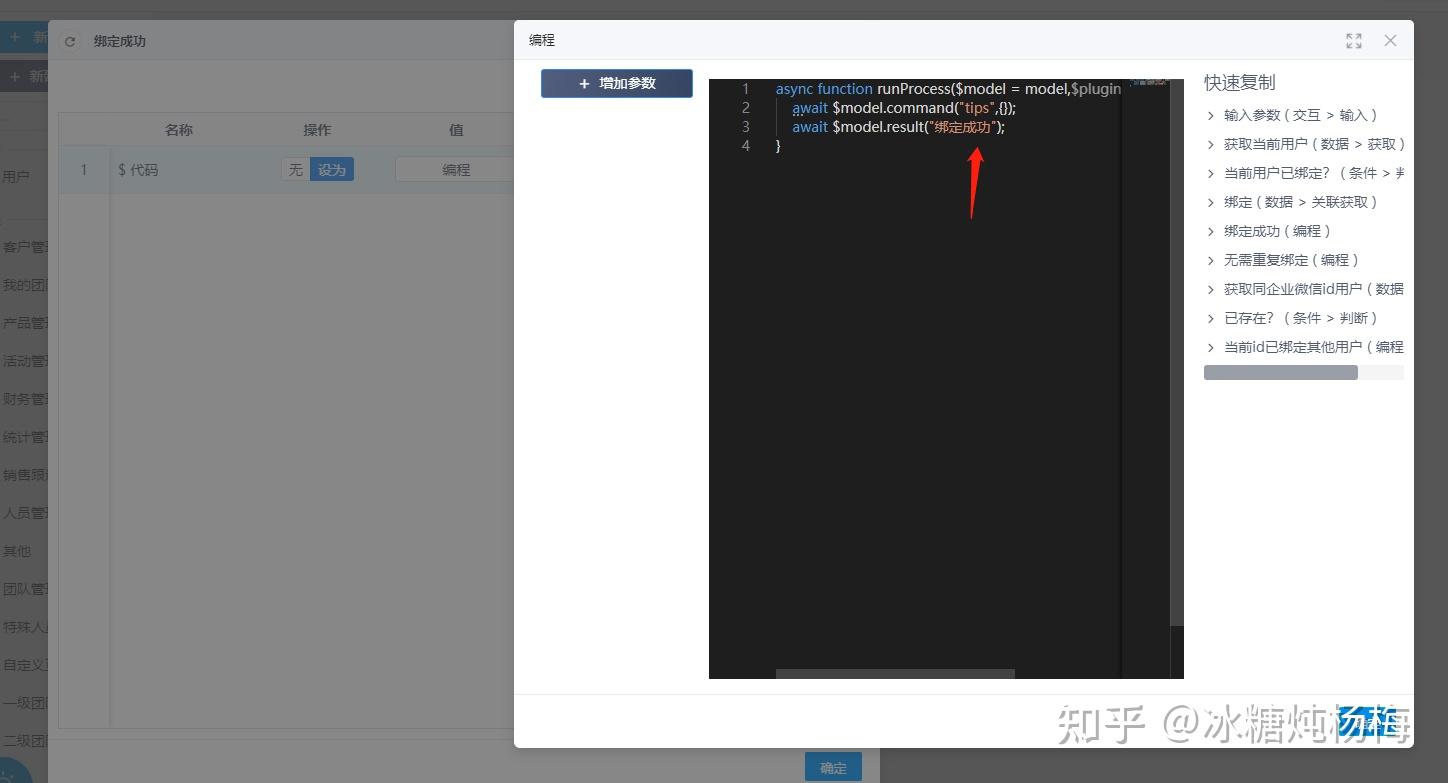Click the refresh icon beside 绑定成功
The width and height of the screenshot is (1448, 783).
tap(70, 42)
